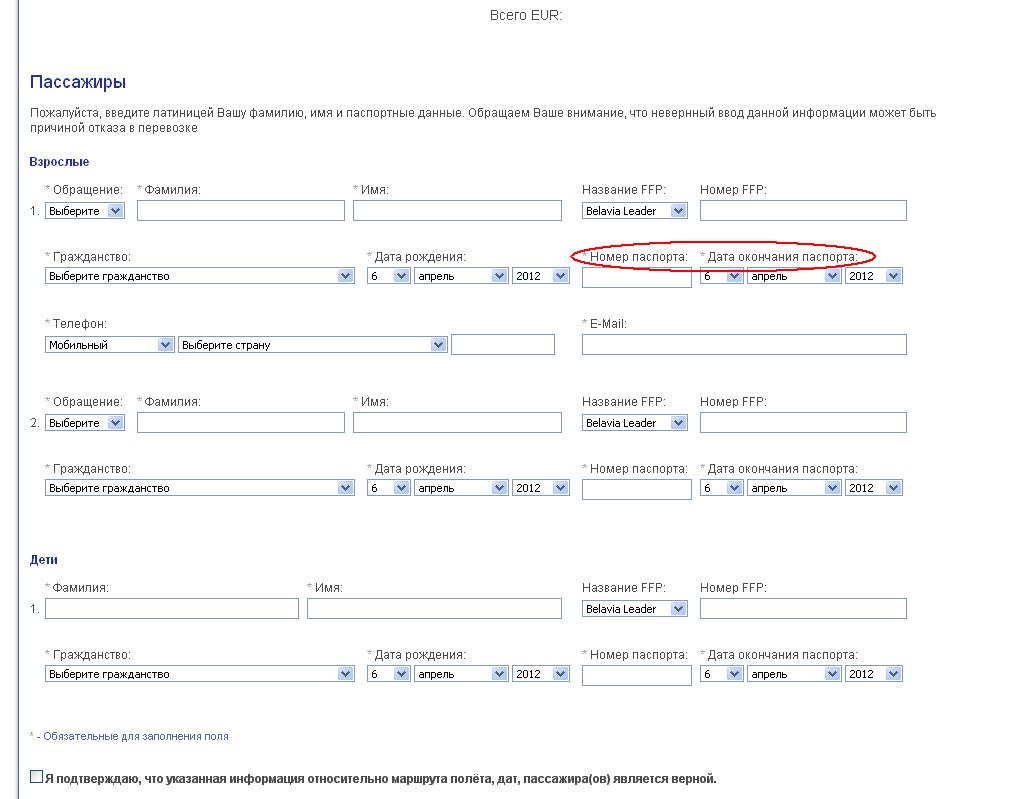Click FFP number field for adult 2
Image resolution: width=1014 pixels, height=799 pixels.
[x=803, y=423]
